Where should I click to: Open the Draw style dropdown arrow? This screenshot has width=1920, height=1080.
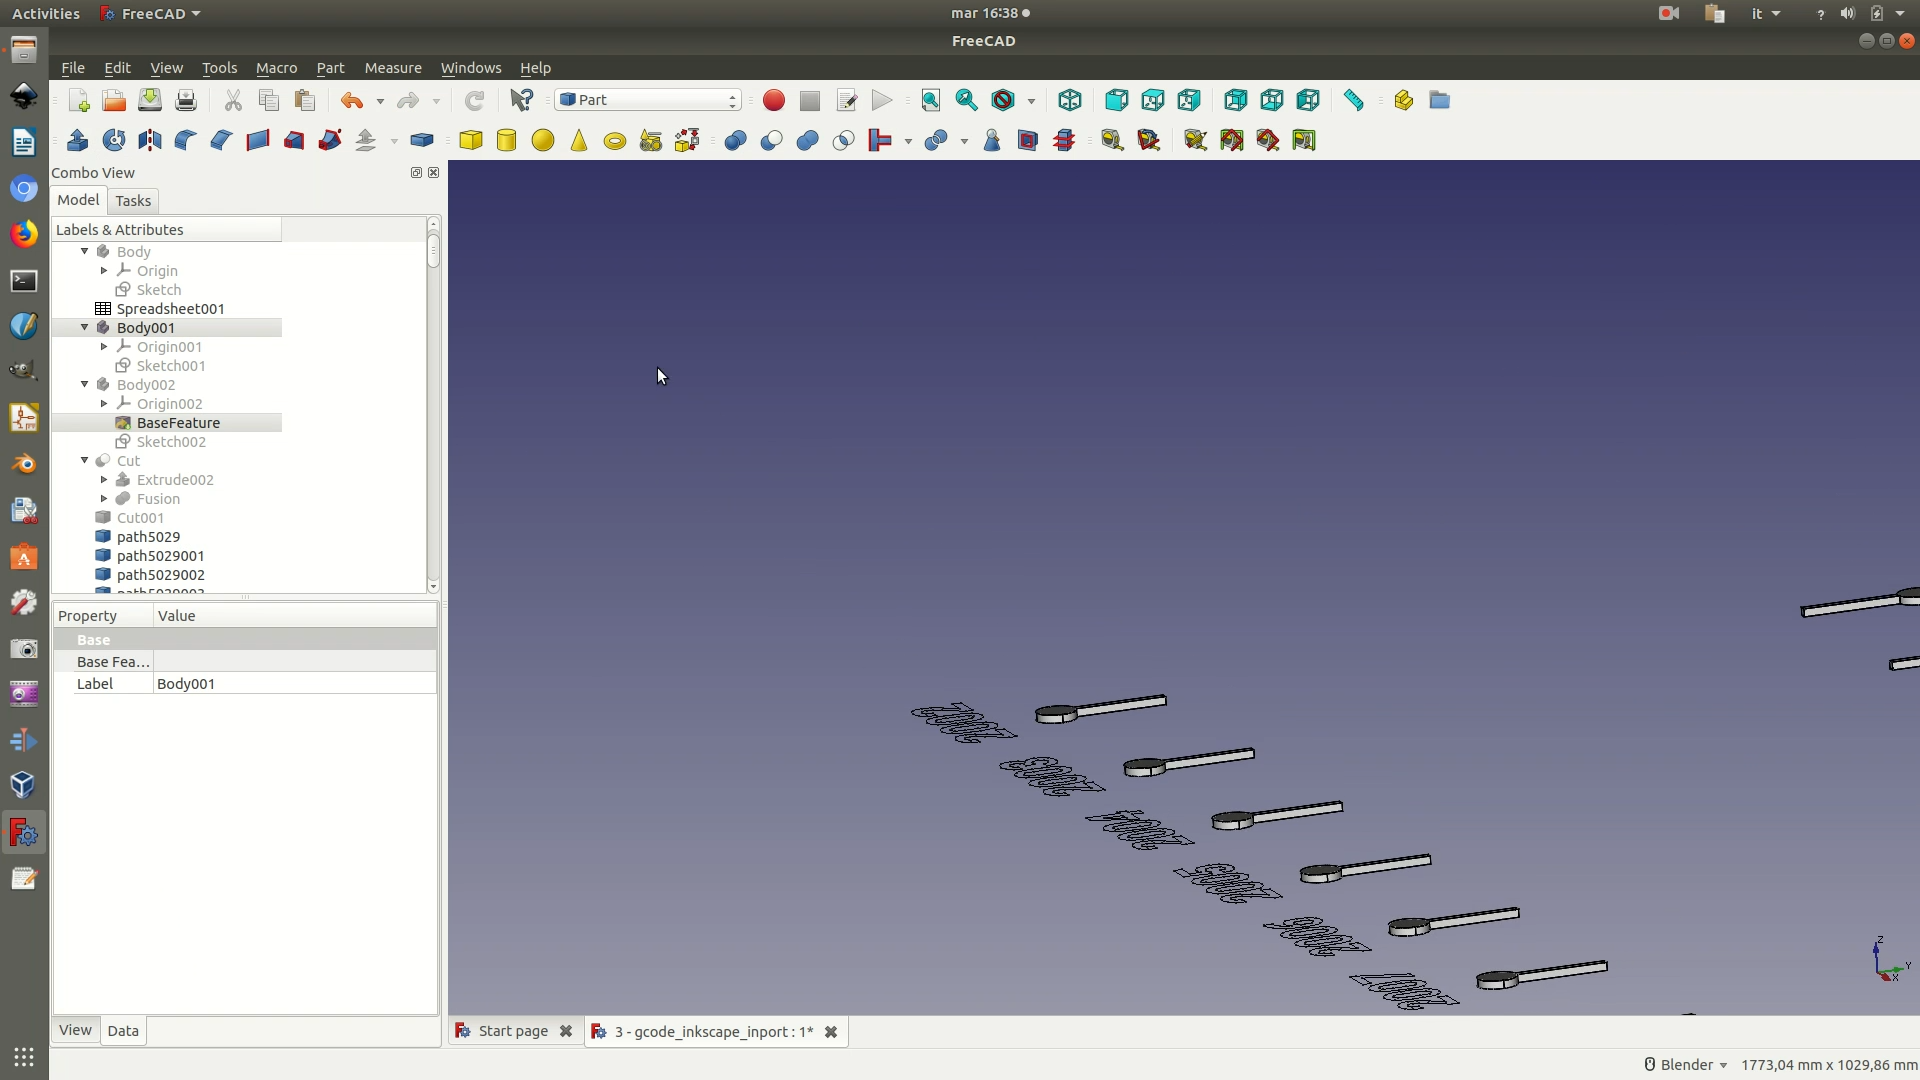(x=1031, y=101)
